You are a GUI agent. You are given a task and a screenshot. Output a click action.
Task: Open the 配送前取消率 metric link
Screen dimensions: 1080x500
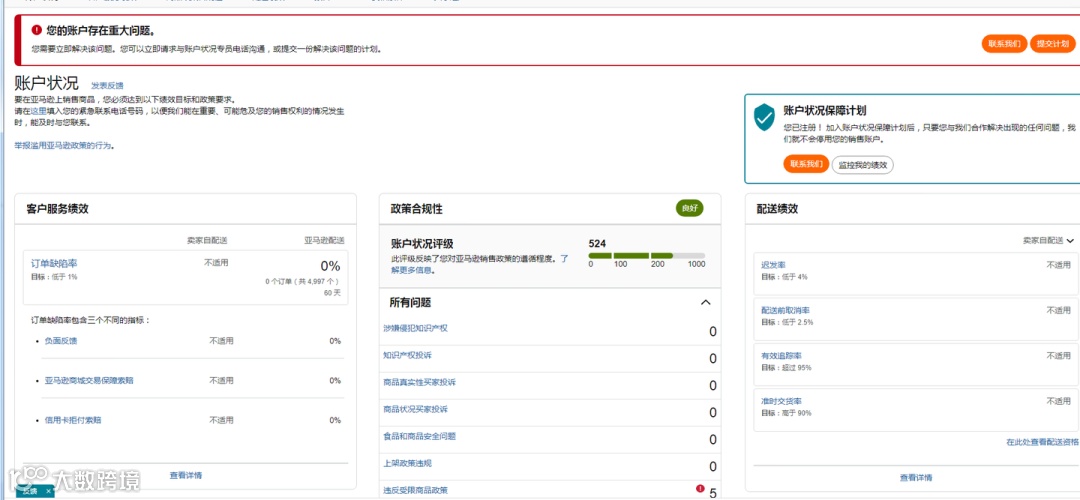pyautogui.click(x=785, y=310)
